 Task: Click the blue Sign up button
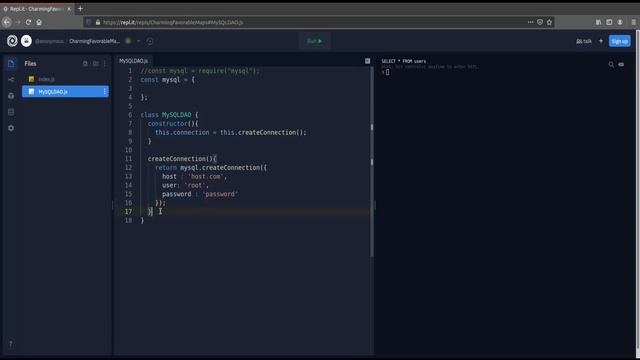pos(619,41)
